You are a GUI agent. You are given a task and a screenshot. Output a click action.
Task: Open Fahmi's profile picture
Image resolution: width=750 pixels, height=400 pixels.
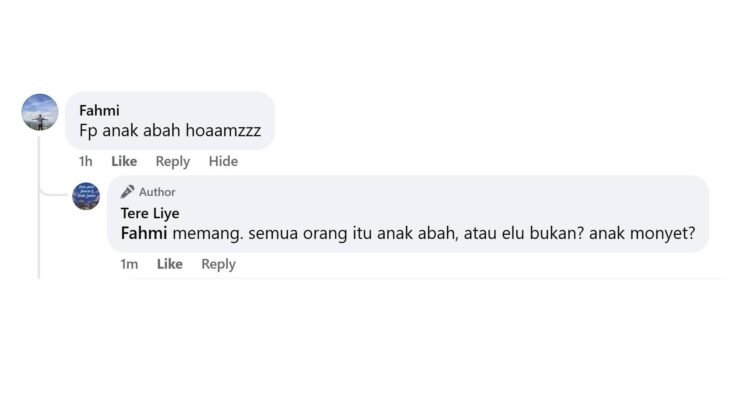coord(40,112)
